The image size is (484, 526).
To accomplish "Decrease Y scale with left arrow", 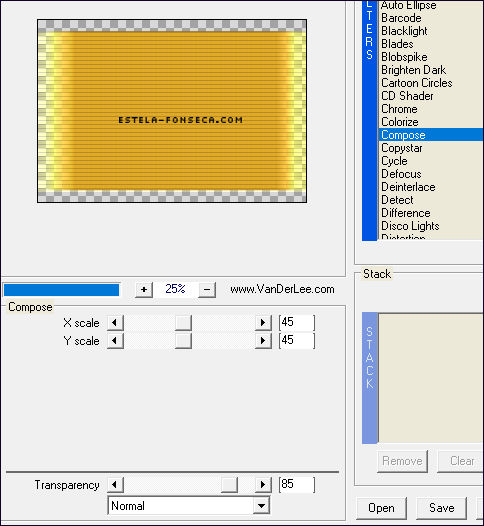I will click(x=115, y=341).
